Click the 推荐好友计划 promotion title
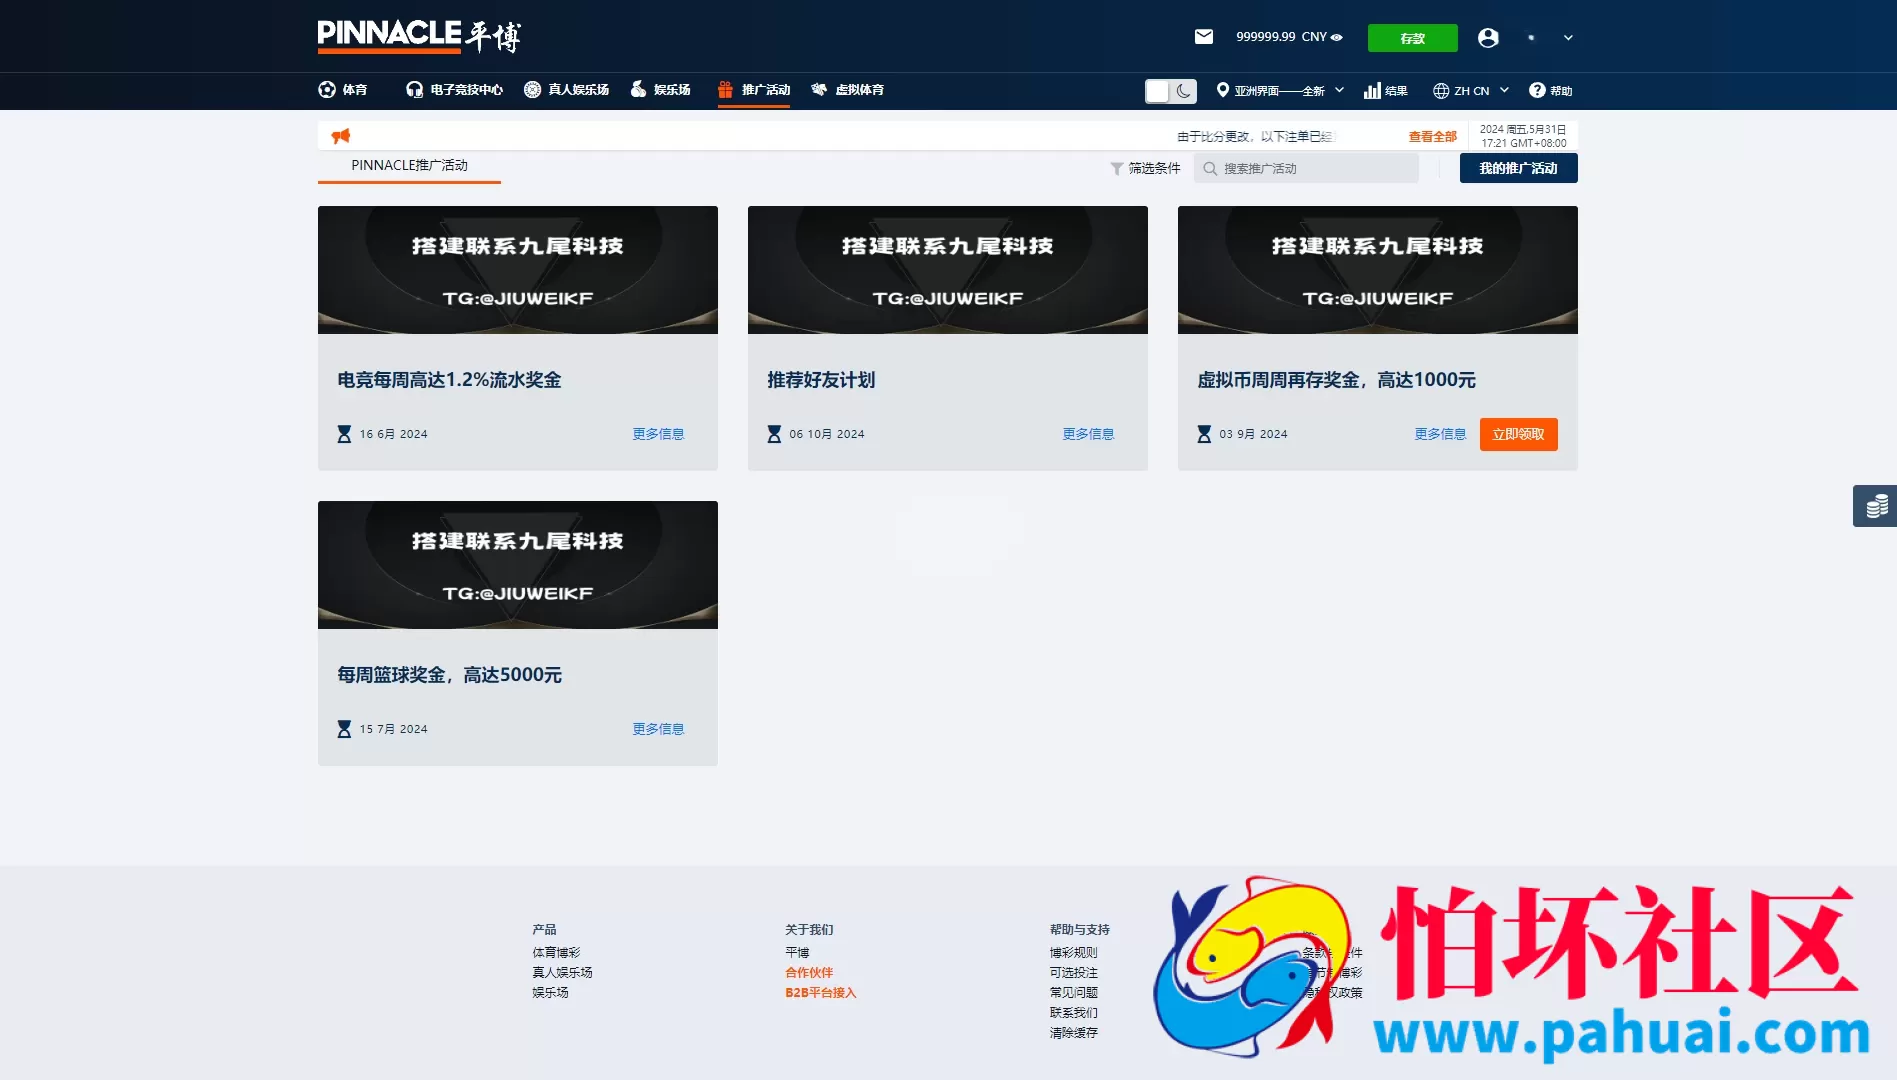 tap(821, 380)
